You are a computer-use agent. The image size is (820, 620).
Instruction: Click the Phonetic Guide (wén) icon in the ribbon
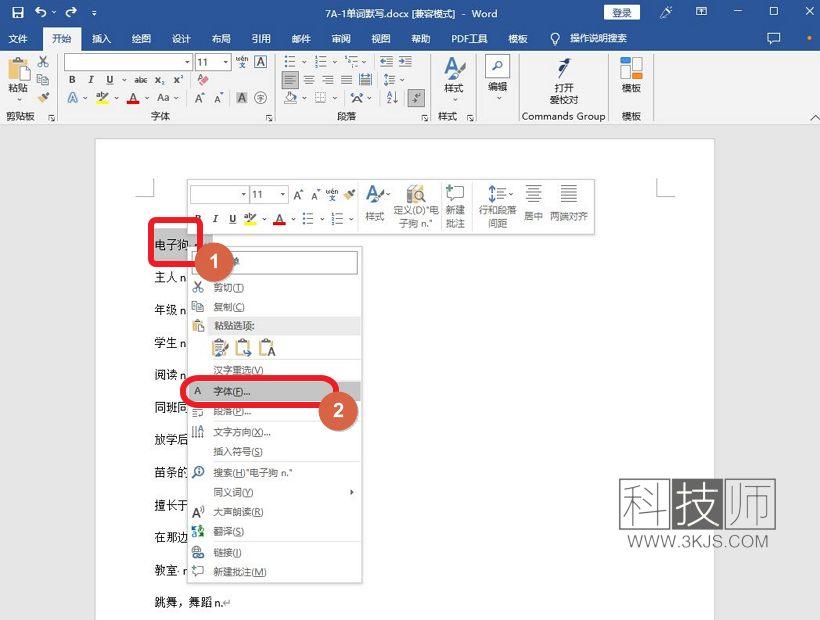tap(242, 62)
